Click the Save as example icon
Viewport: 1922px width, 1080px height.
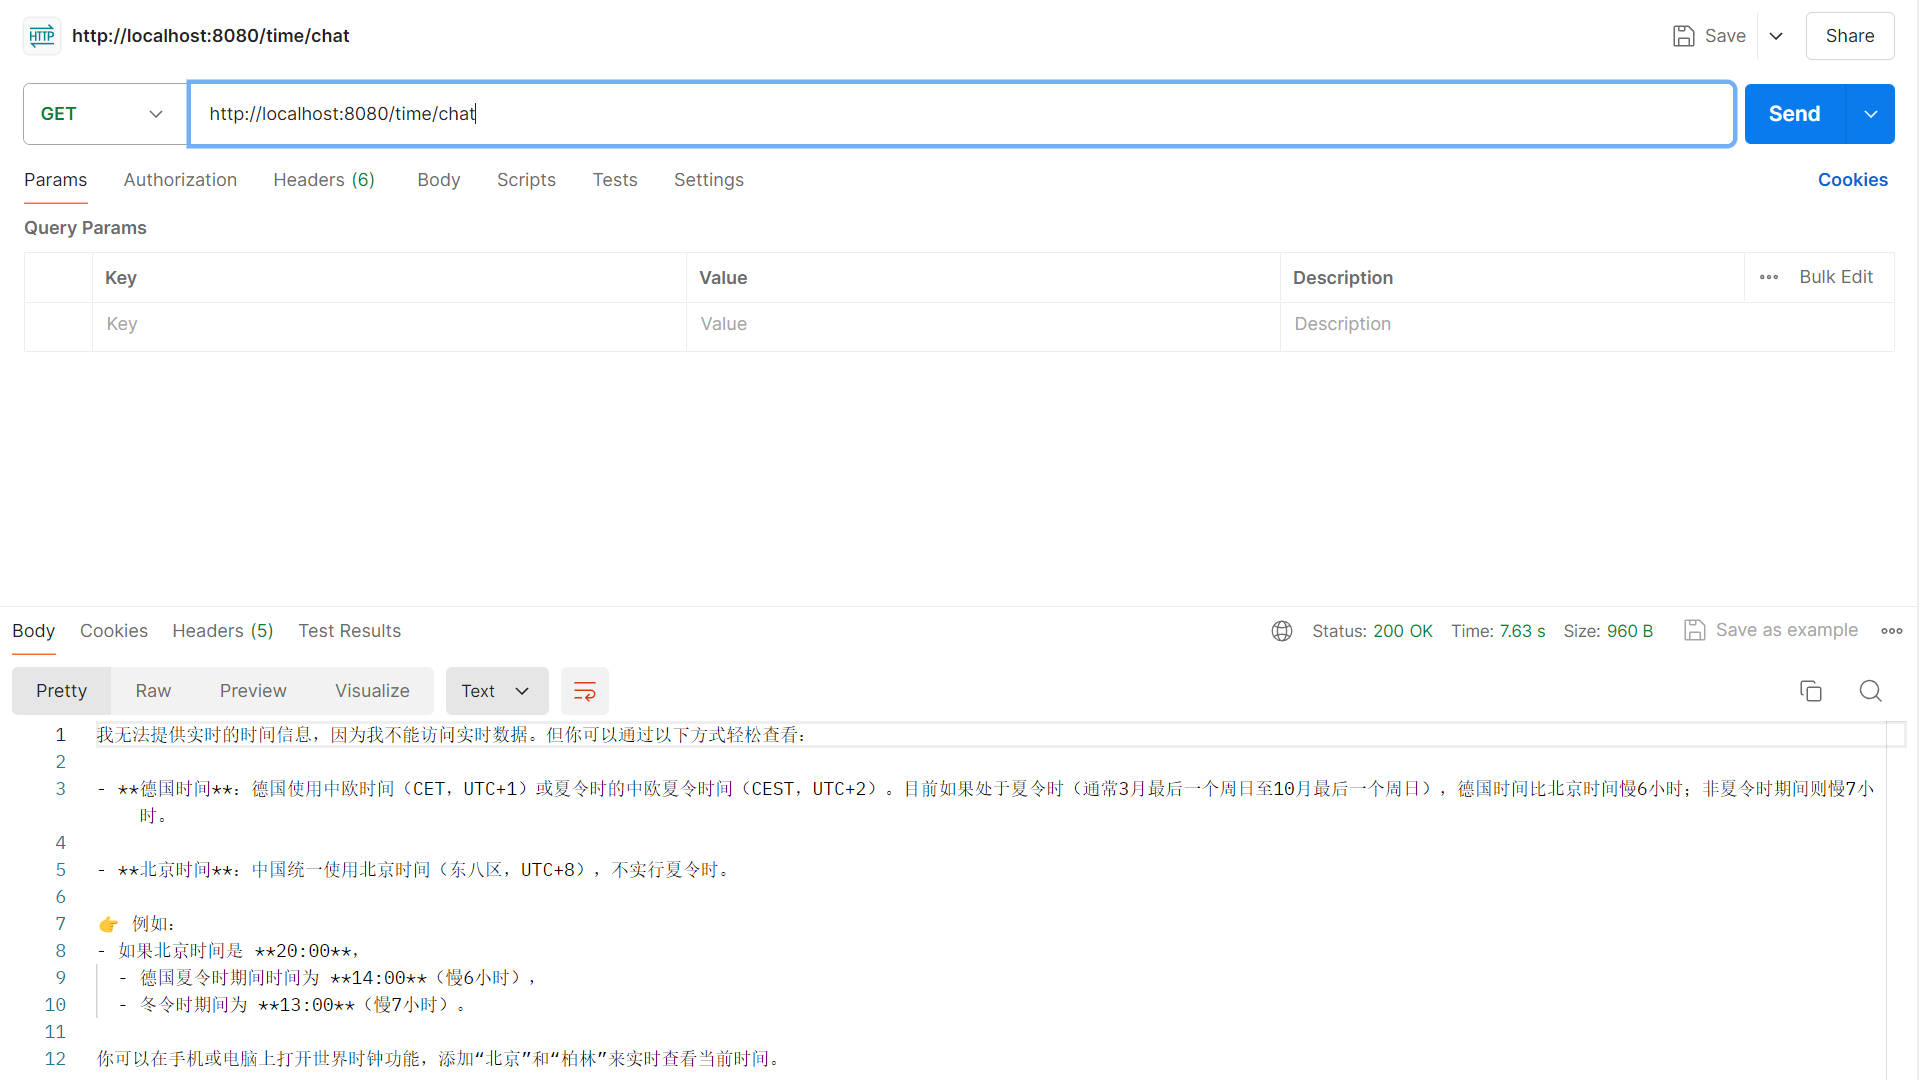pos(1696,631)
